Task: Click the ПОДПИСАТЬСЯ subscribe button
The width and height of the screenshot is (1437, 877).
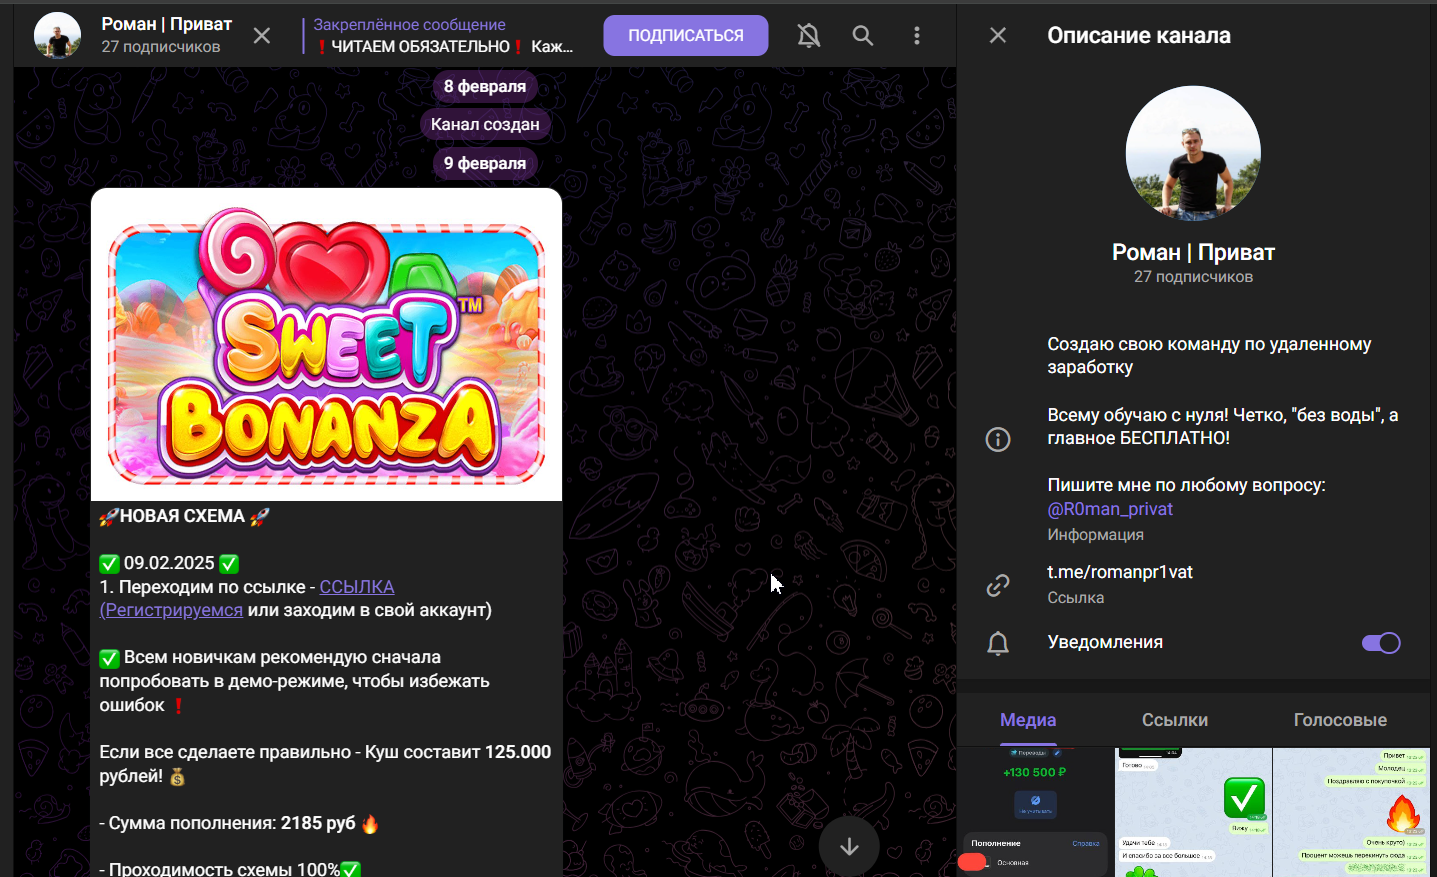Action: click(x=686, y=35)
